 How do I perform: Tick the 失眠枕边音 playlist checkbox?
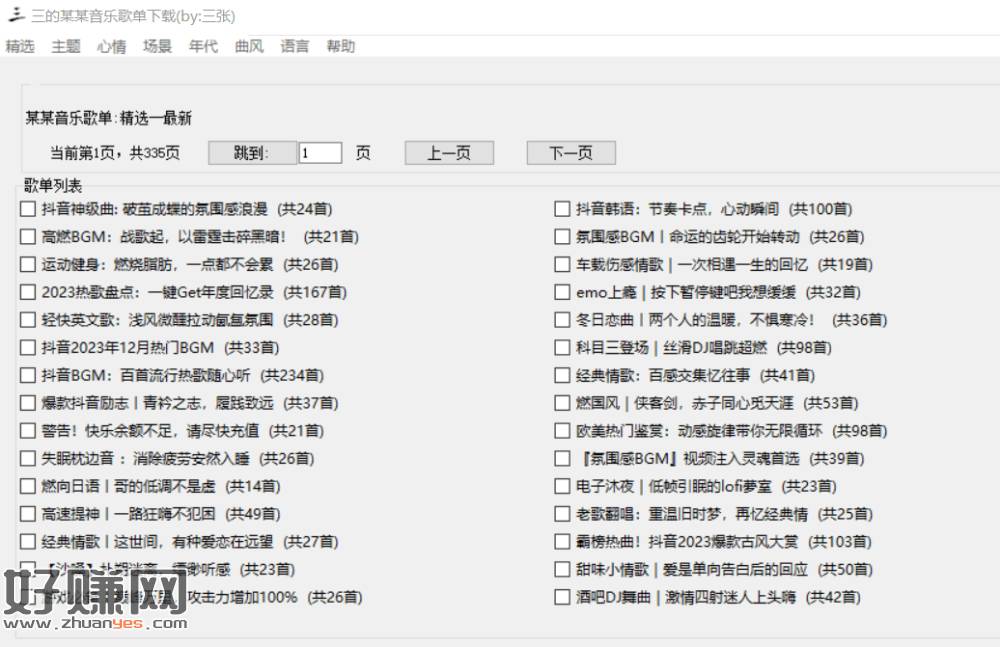coord(27,458)
